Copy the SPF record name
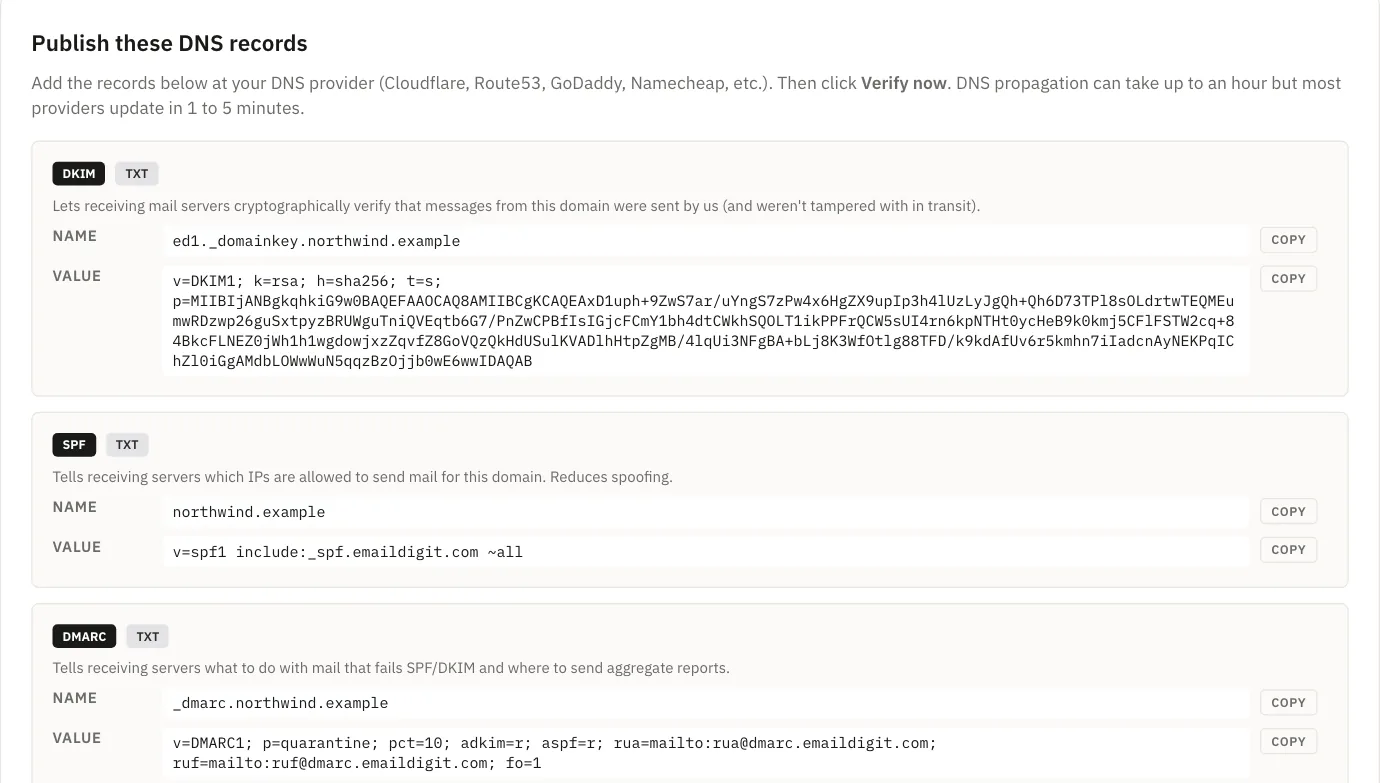Image resolution: width=1380 pixels, height=783 pixels. [1288, 512]
